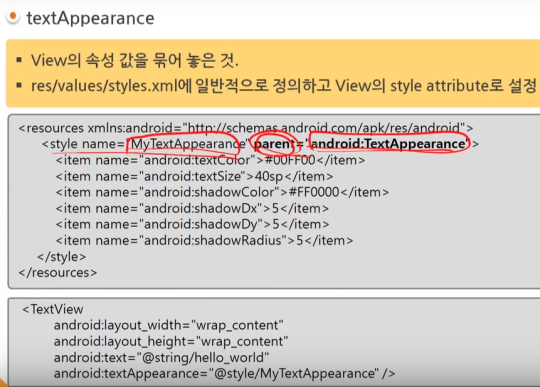
Task: Click the android:layout_width attribute line
Action: 168,325
